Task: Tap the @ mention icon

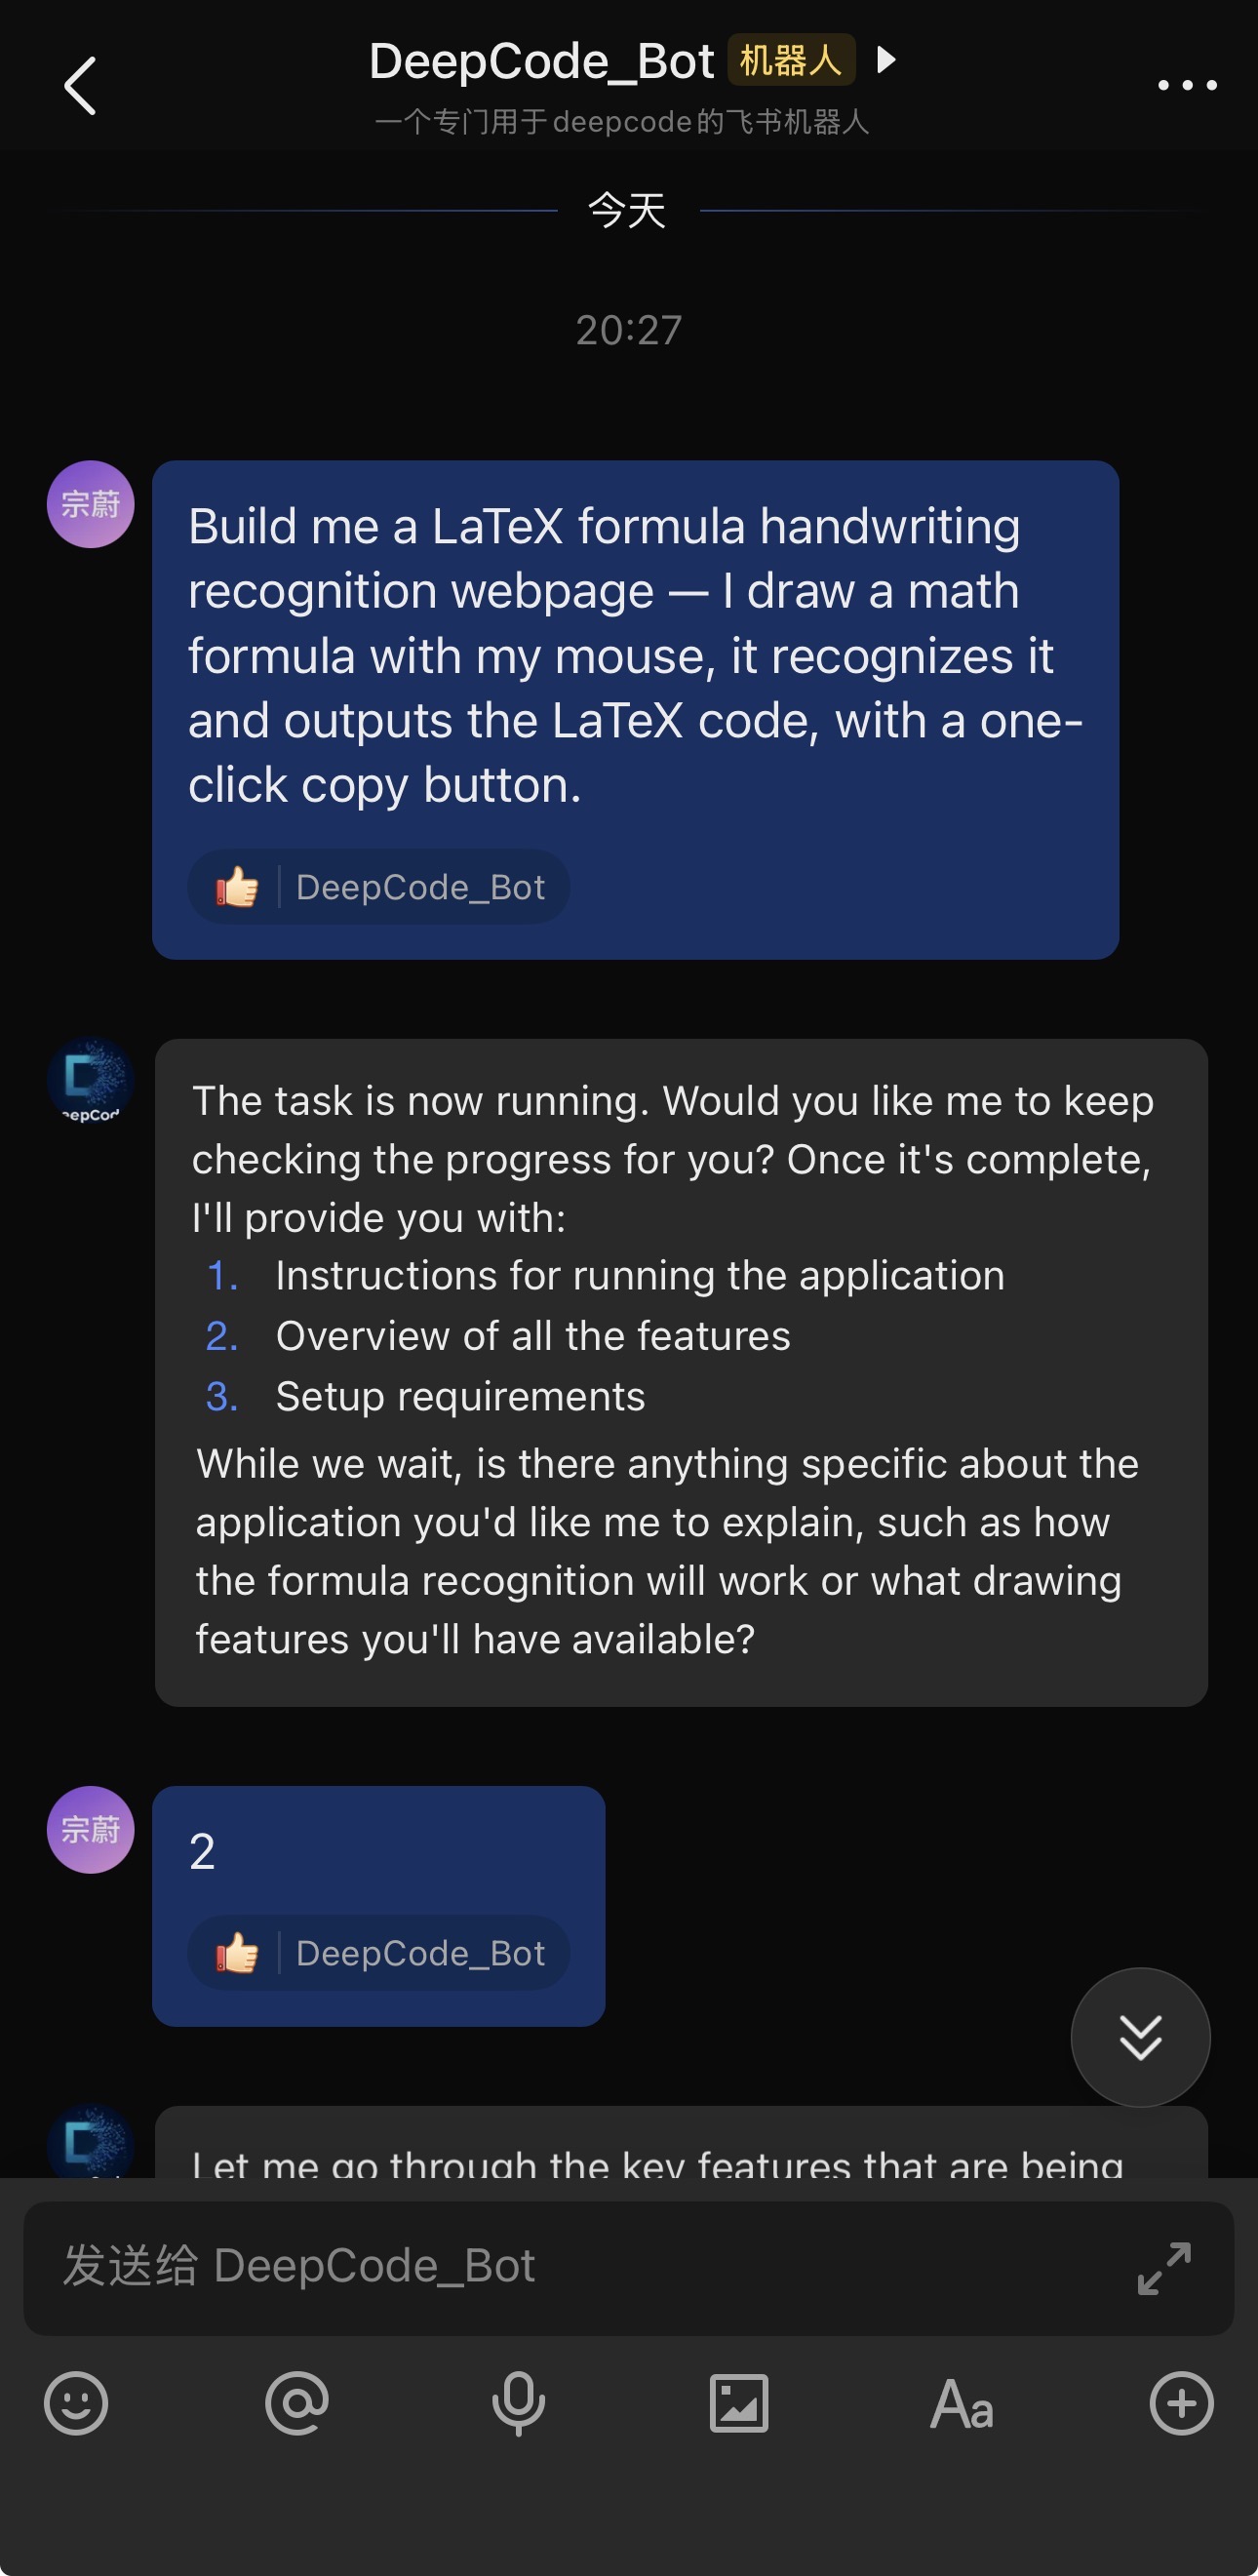Action: (297, 2403)
